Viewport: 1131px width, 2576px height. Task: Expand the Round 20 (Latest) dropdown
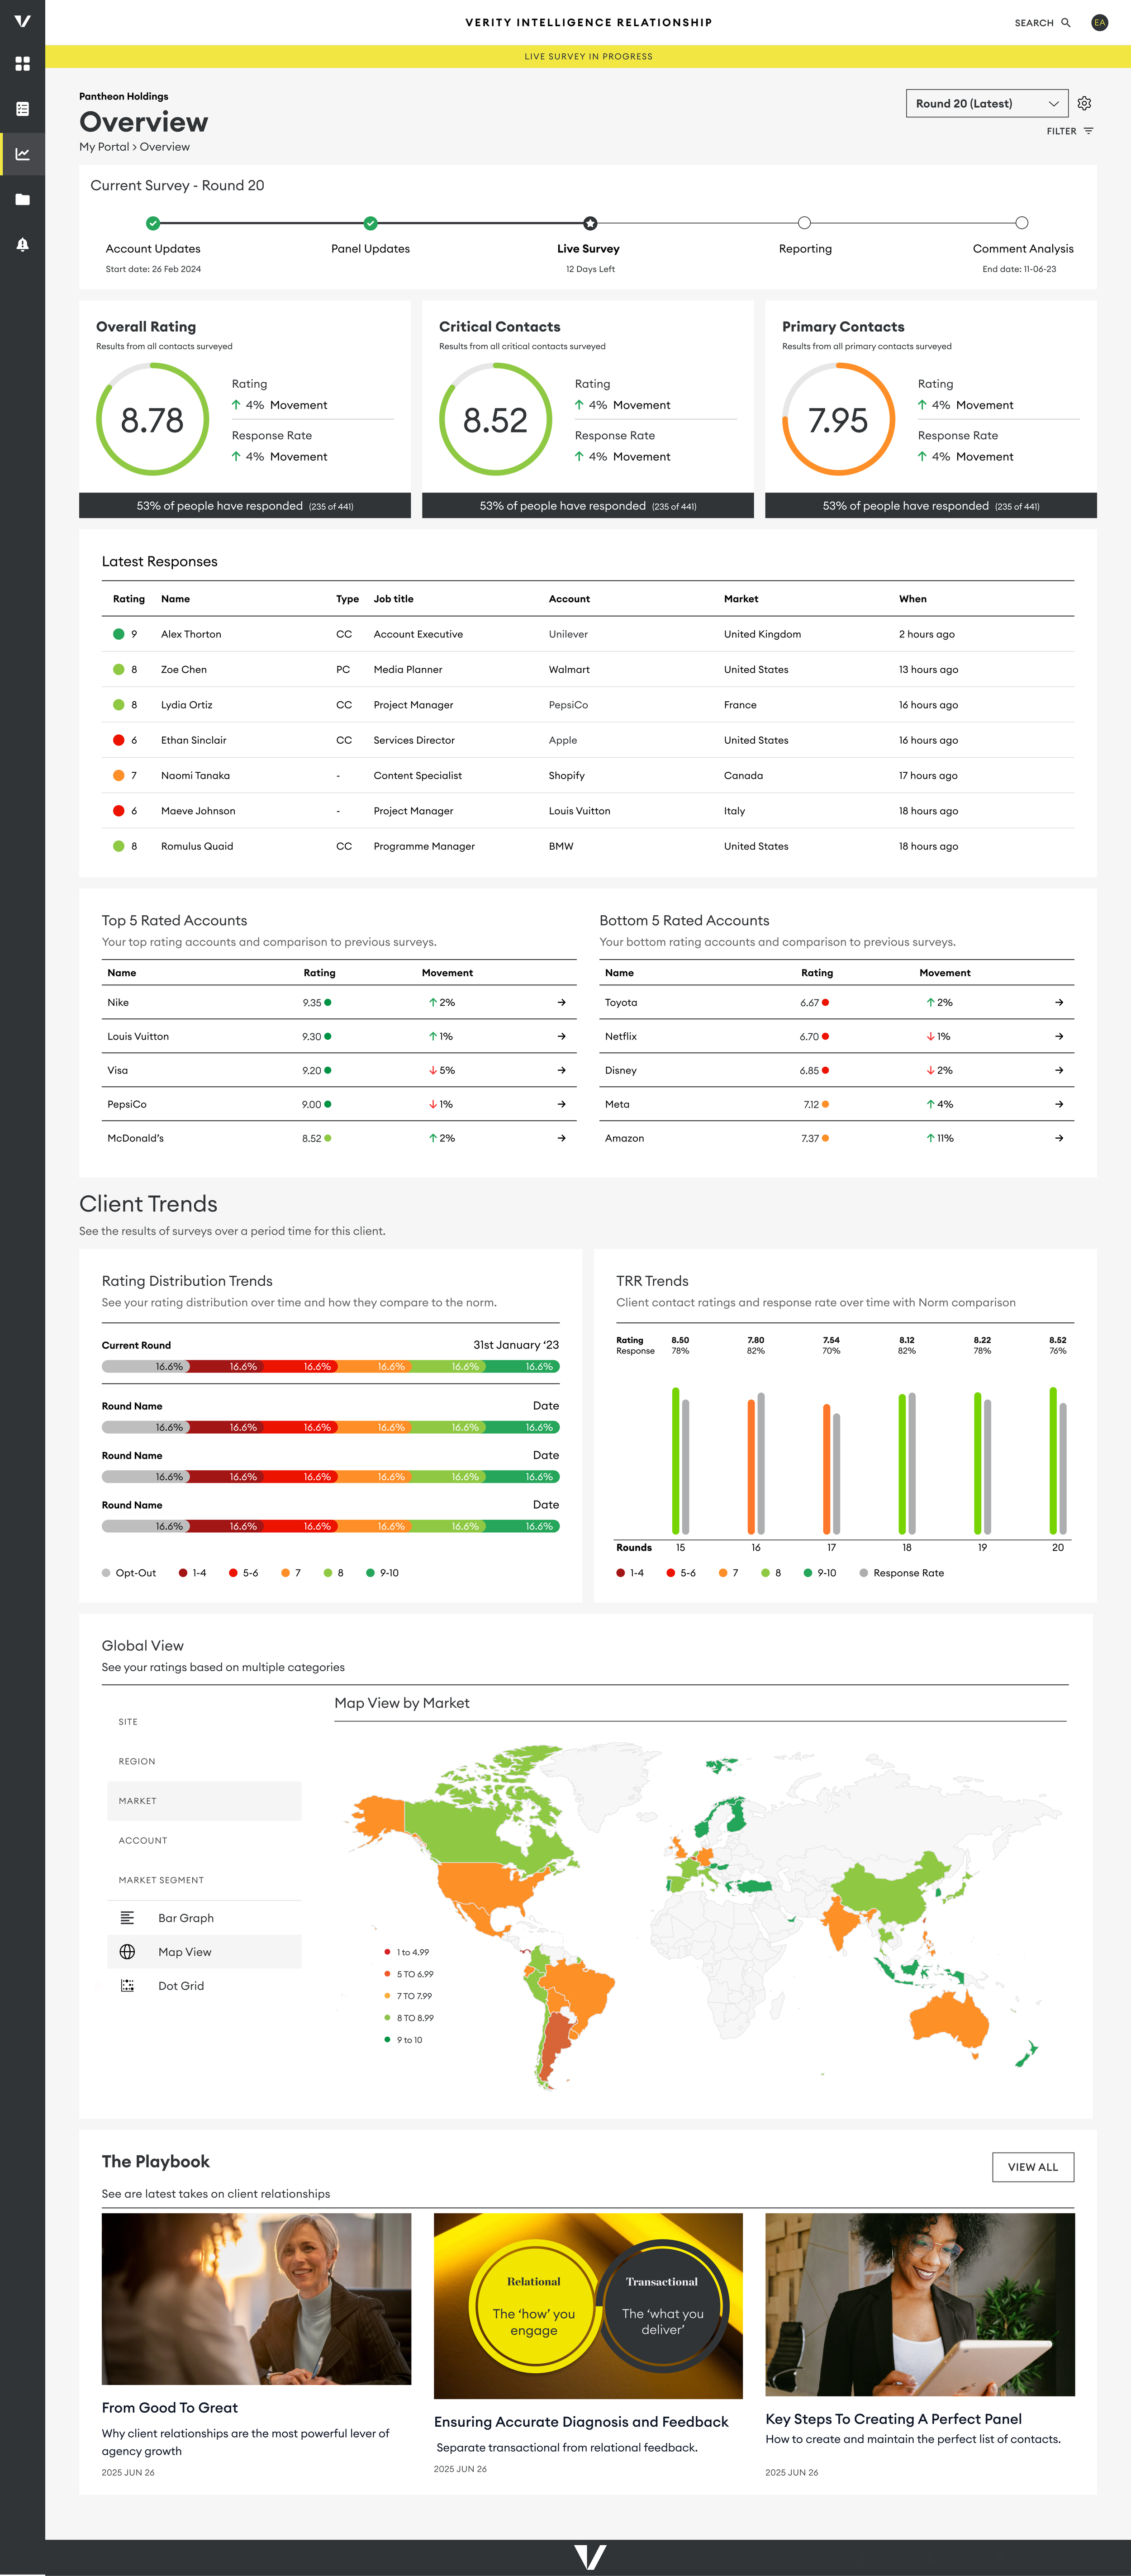(986, 103)
